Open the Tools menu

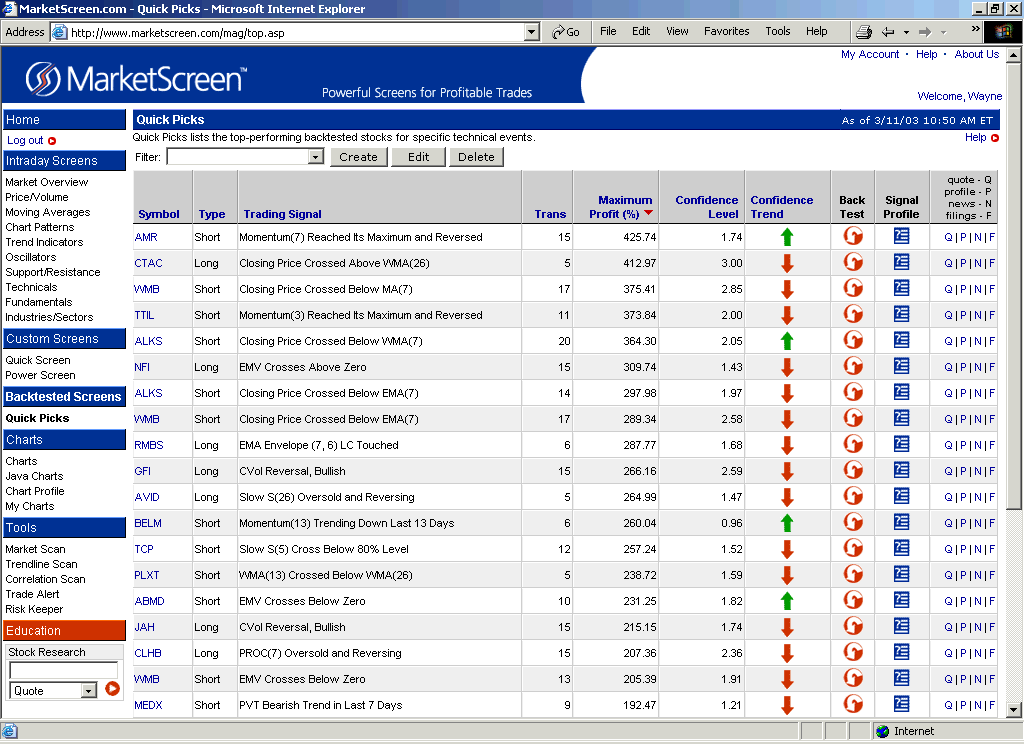pyautogui.click(x=777, y=31)
